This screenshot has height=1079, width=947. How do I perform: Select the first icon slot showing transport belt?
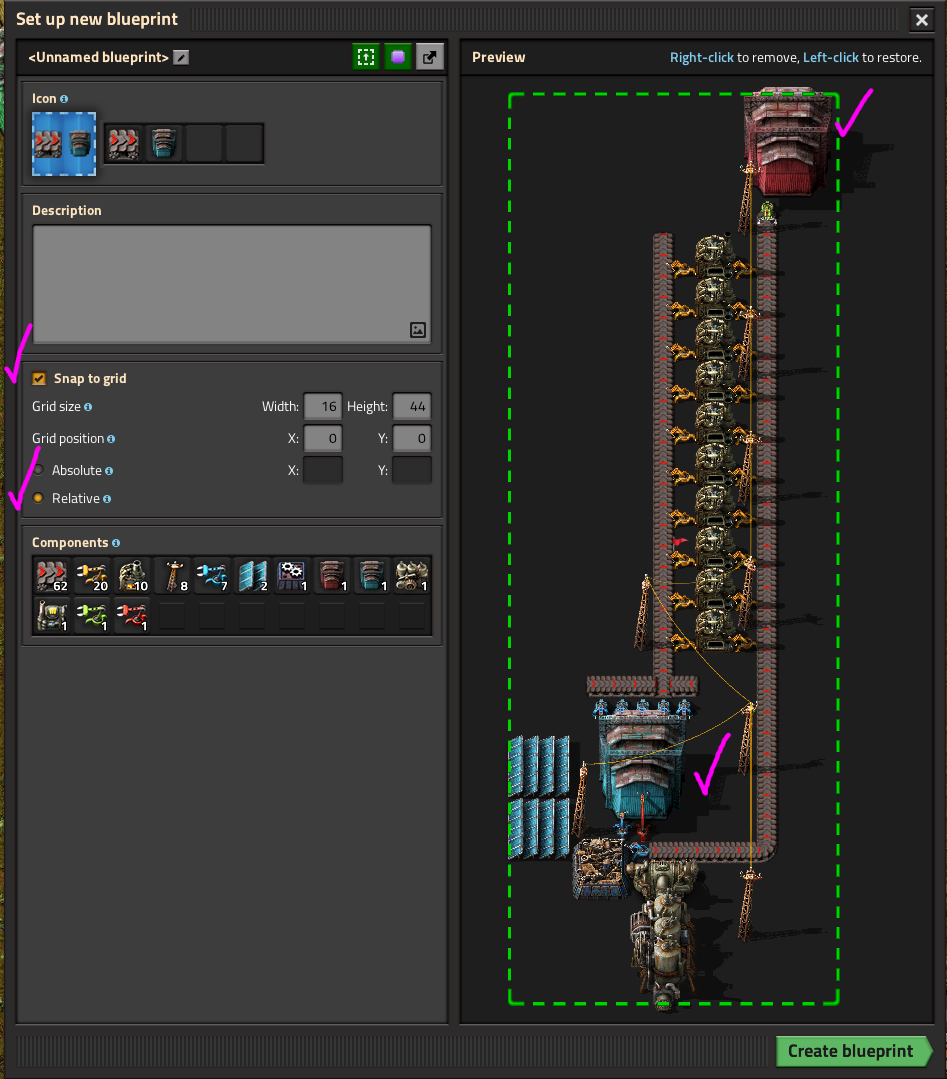tap(124, 144)
